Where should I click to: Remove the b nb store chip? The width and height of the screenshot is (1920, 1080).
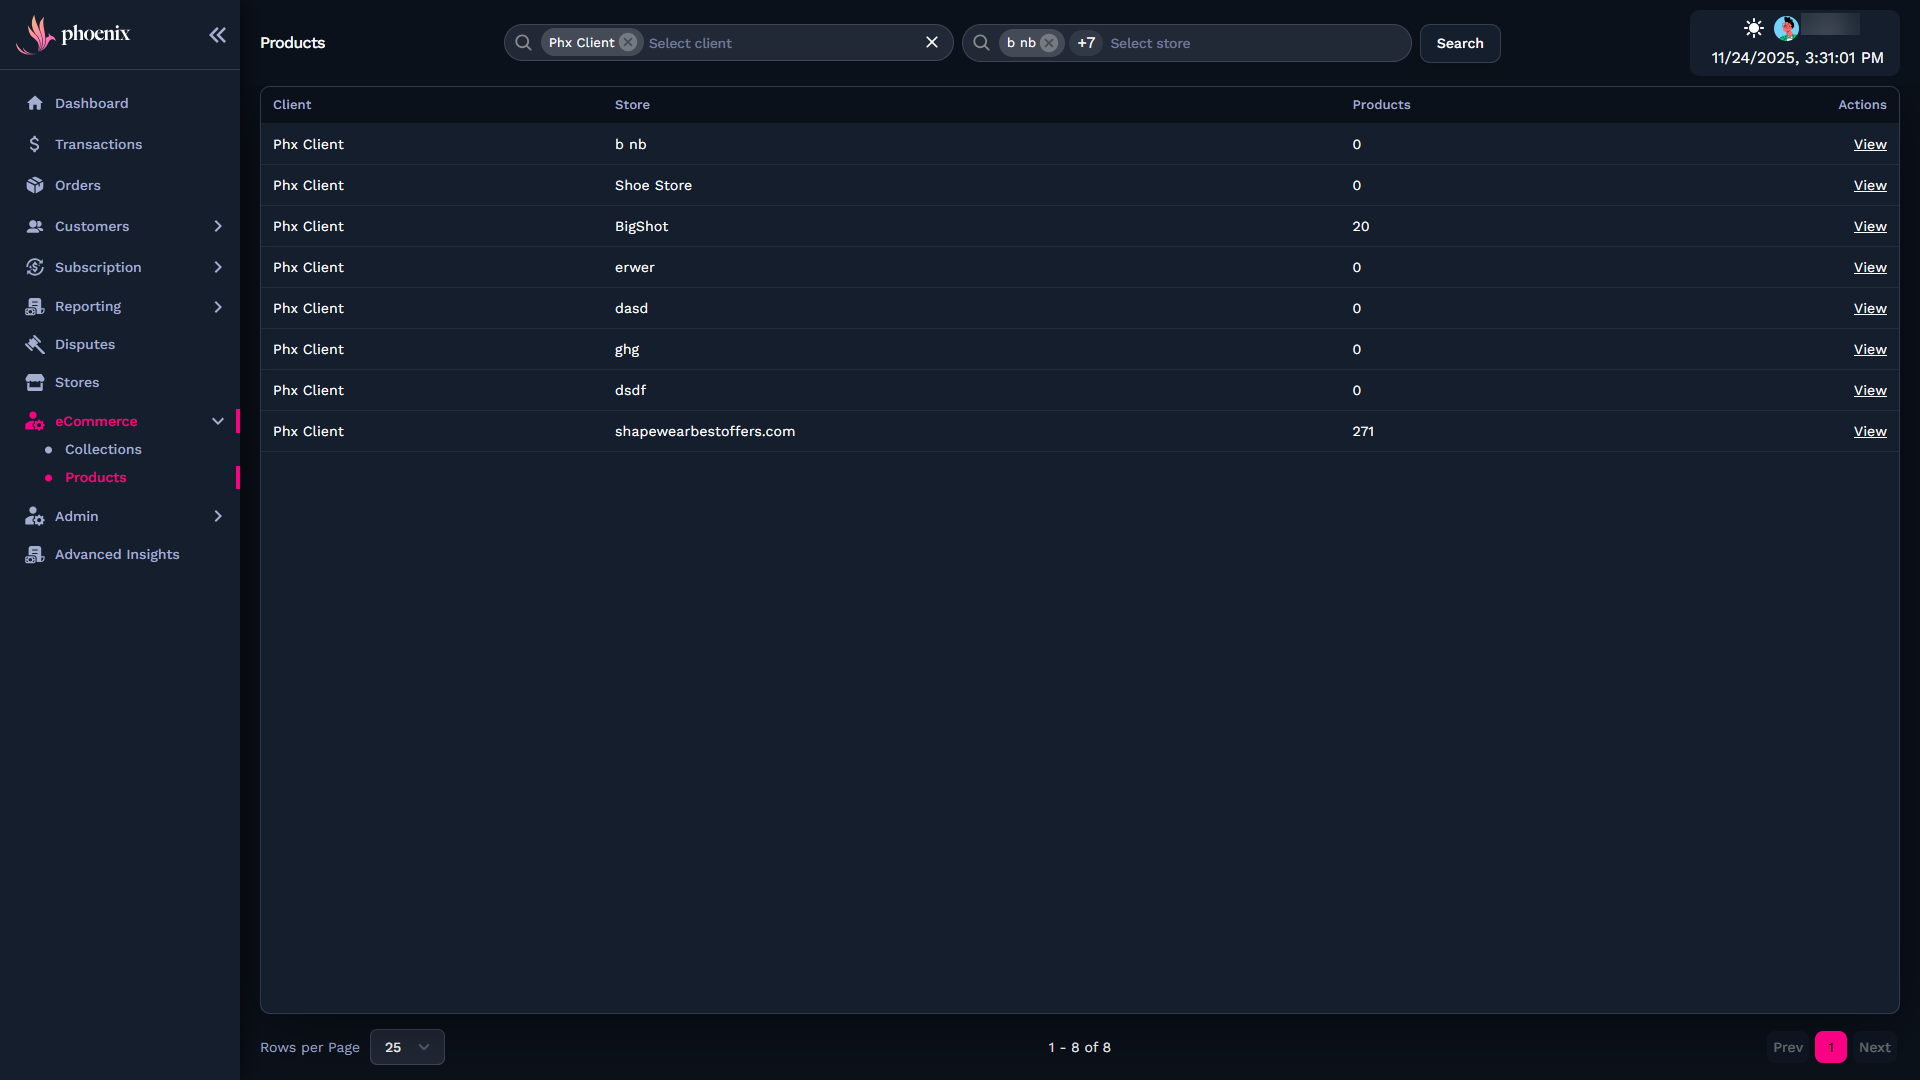coord(1048,43)
